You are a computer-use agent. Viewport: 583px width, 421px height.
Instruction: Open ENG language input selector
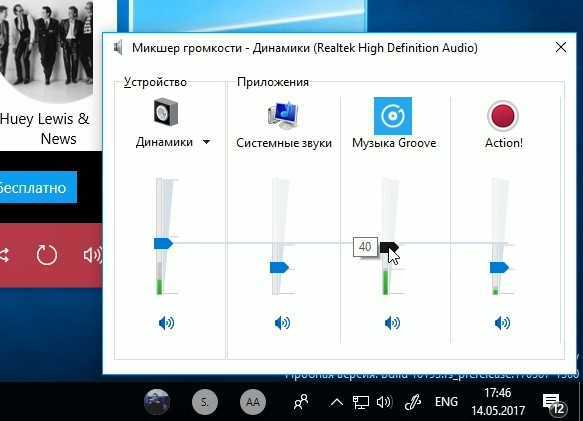point(446,402)
